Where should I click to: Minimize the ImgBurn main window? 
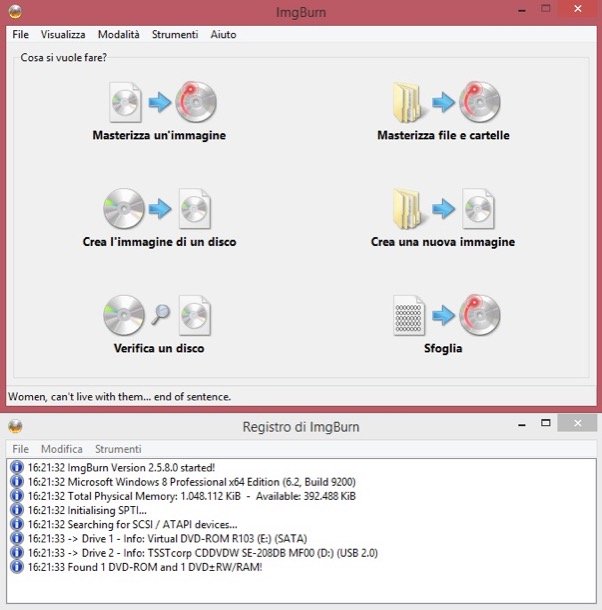pos(522,10)
